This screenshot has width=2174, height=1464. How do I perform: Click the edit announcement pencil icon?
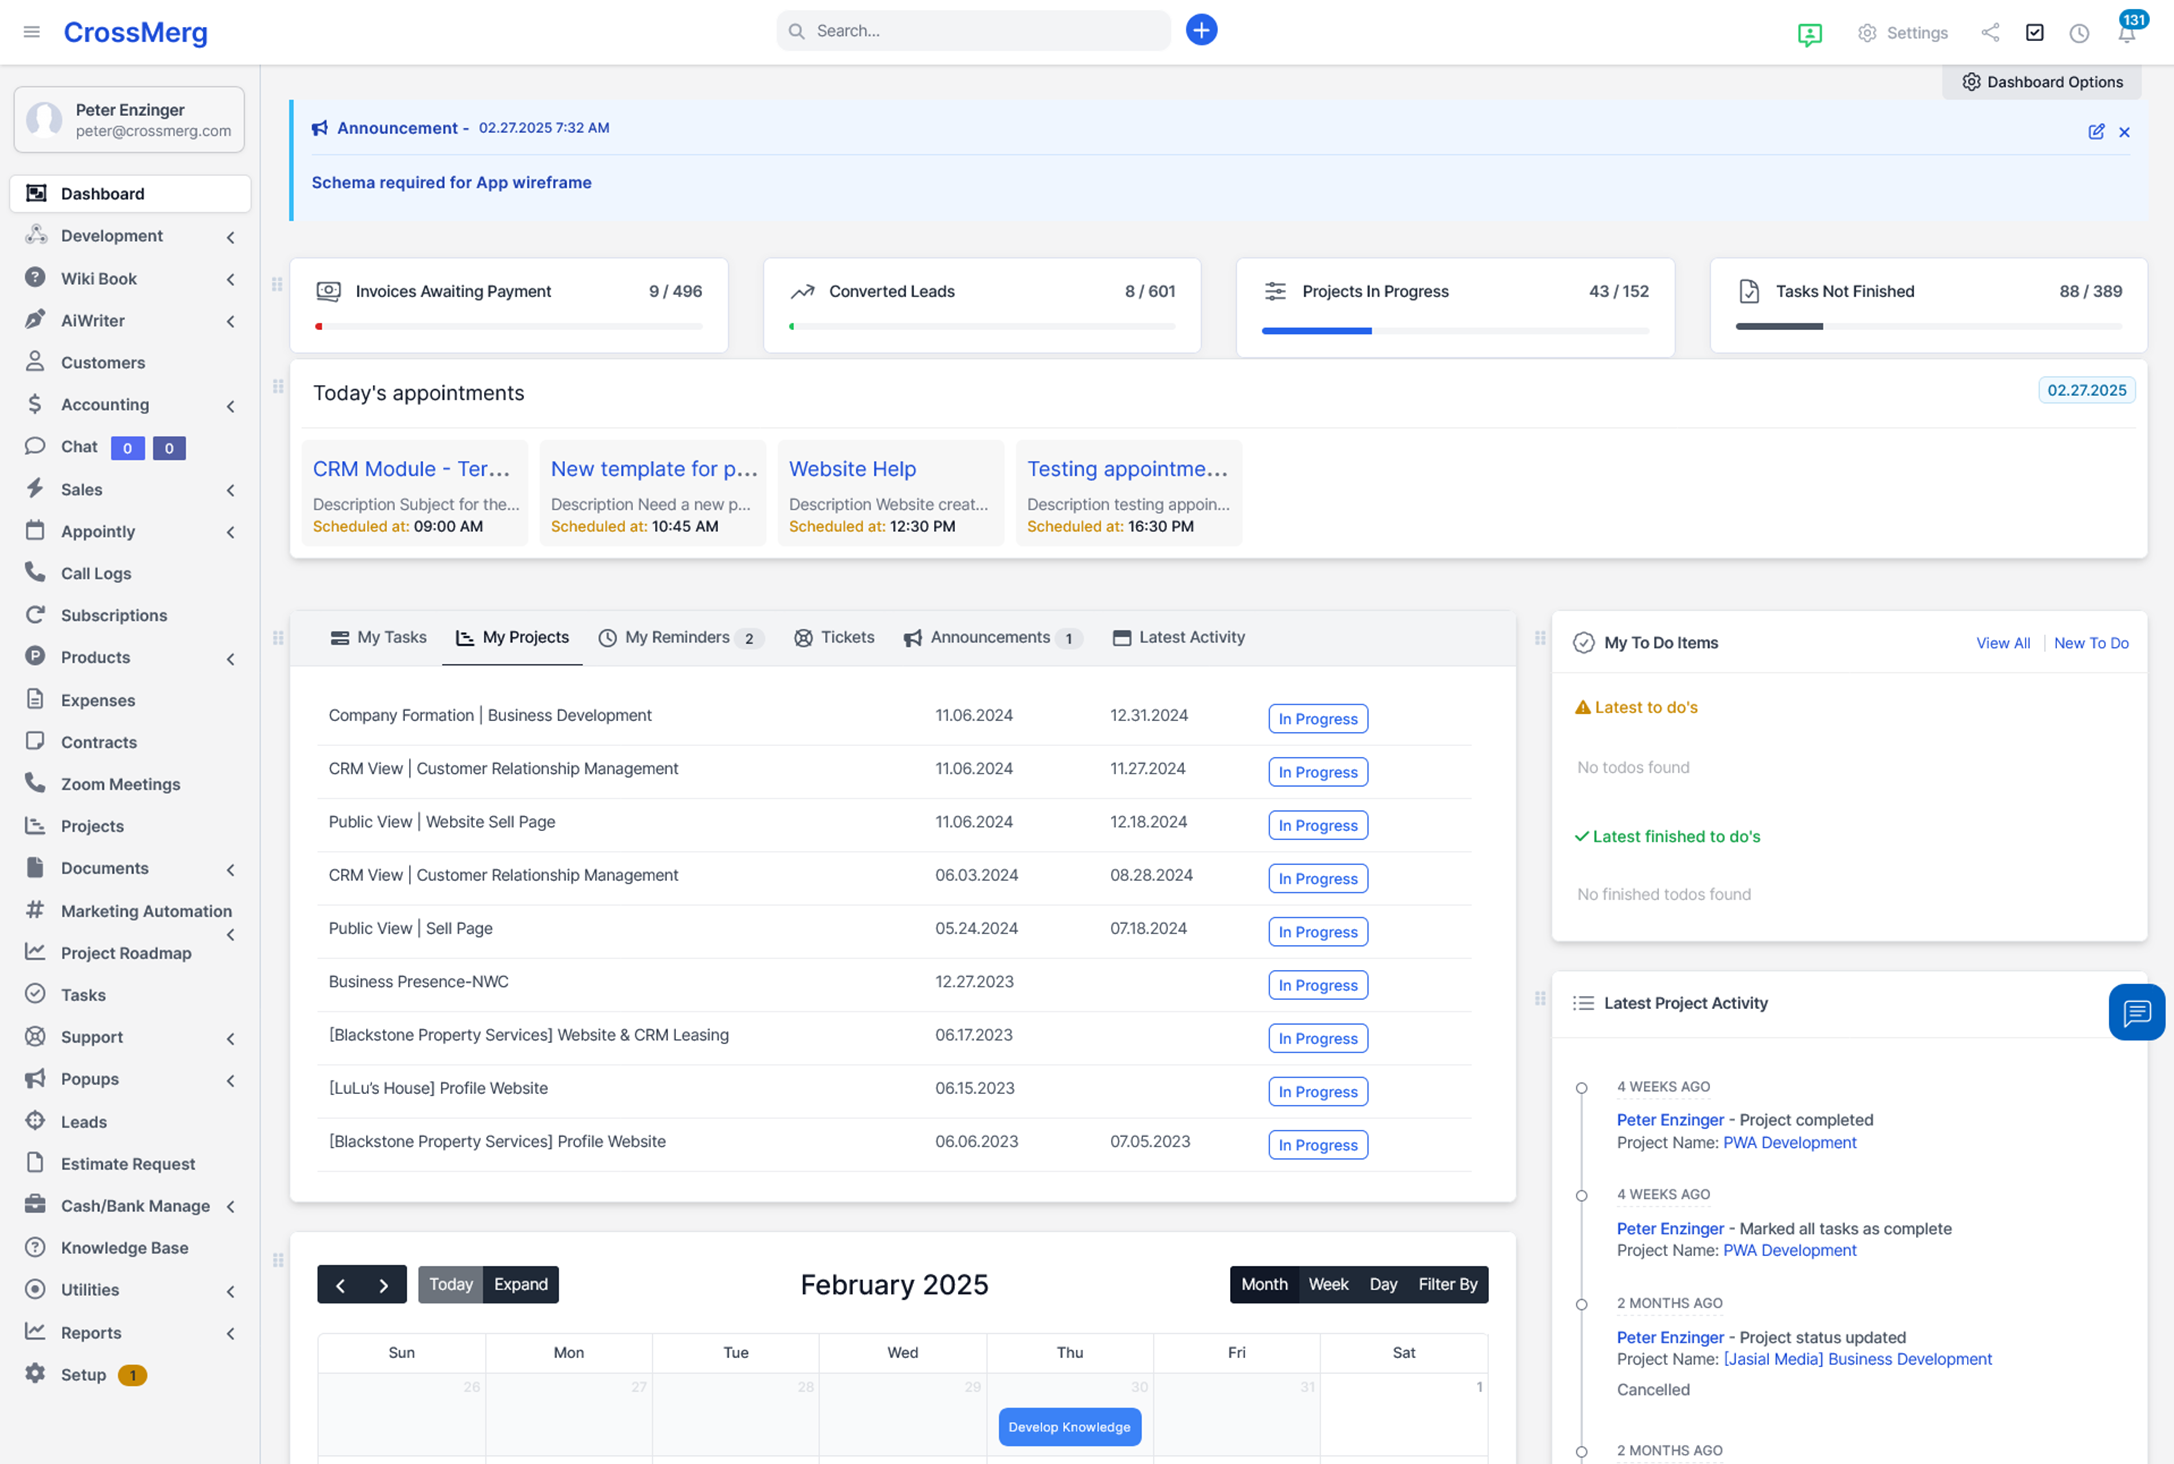tap(2096, 131)
